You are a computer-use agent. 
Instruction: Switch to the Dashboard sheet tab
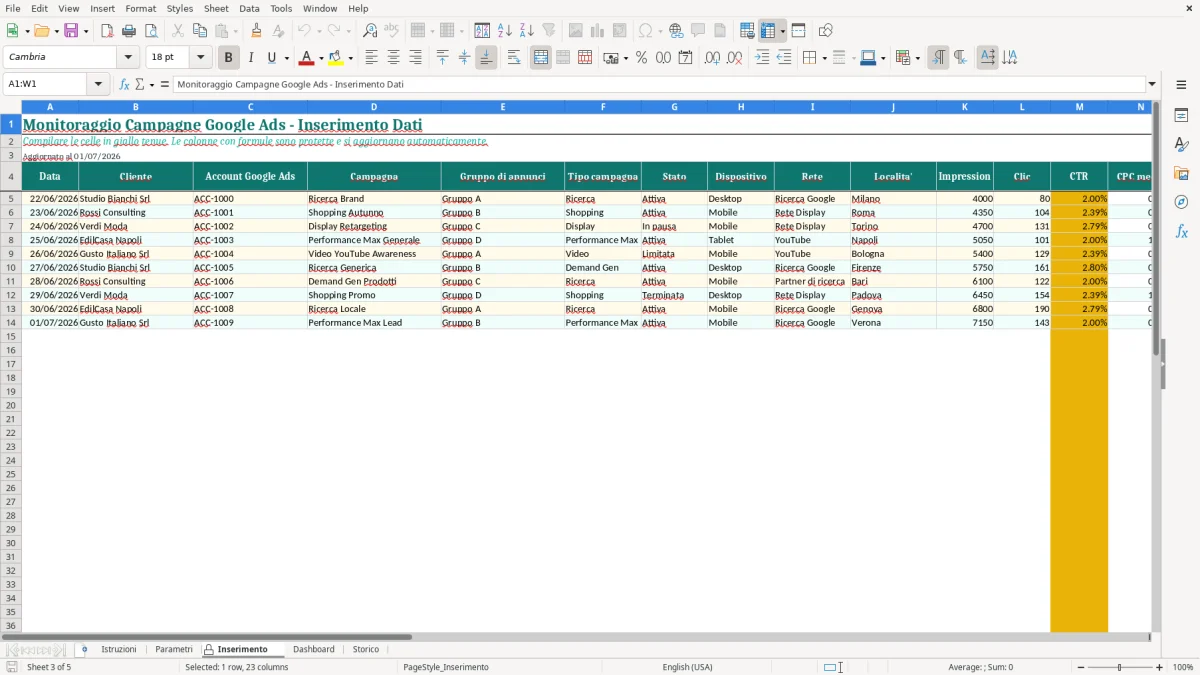coord(314,649)
